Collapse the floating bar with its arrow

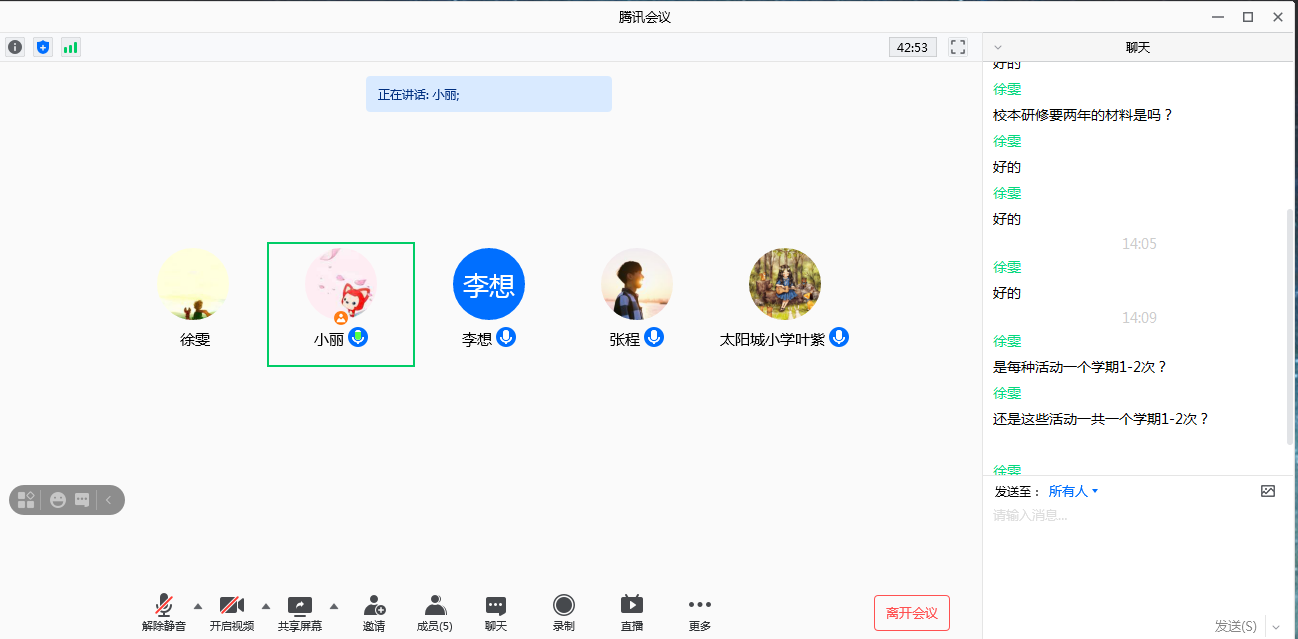108,499
